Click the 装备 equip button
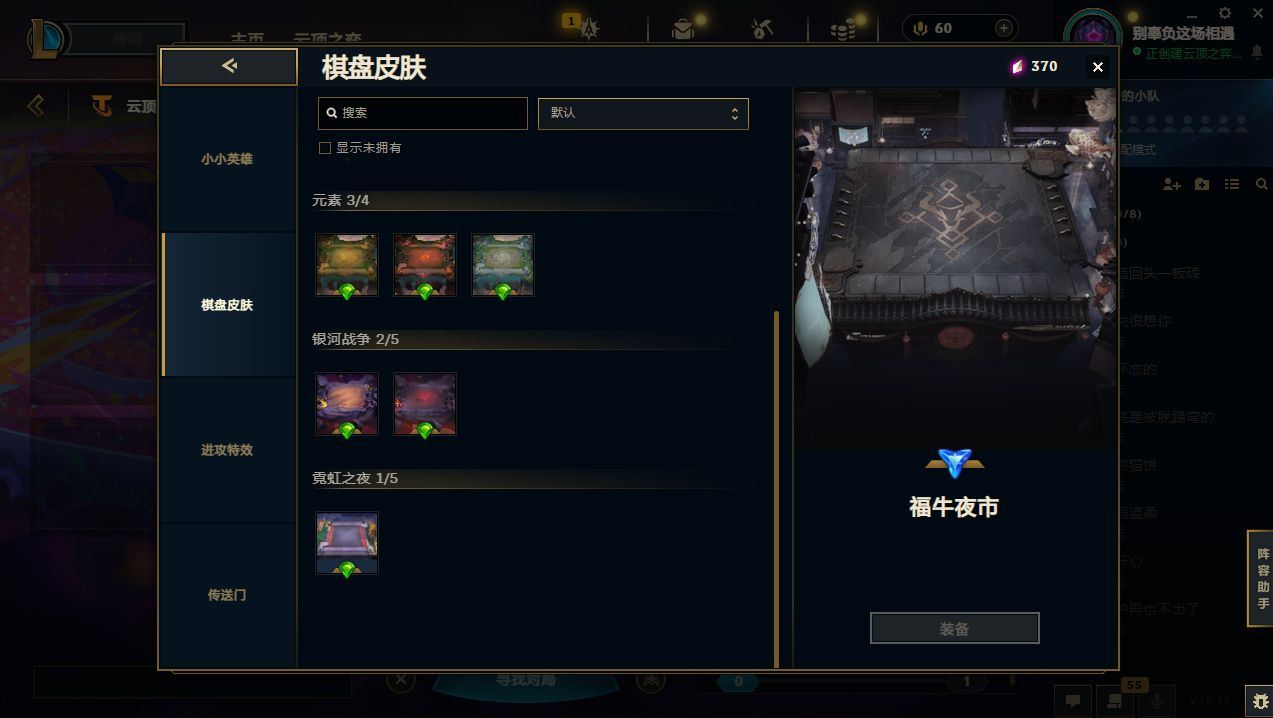This screenshot has height=718, width=1273. (x=954, y=629)
